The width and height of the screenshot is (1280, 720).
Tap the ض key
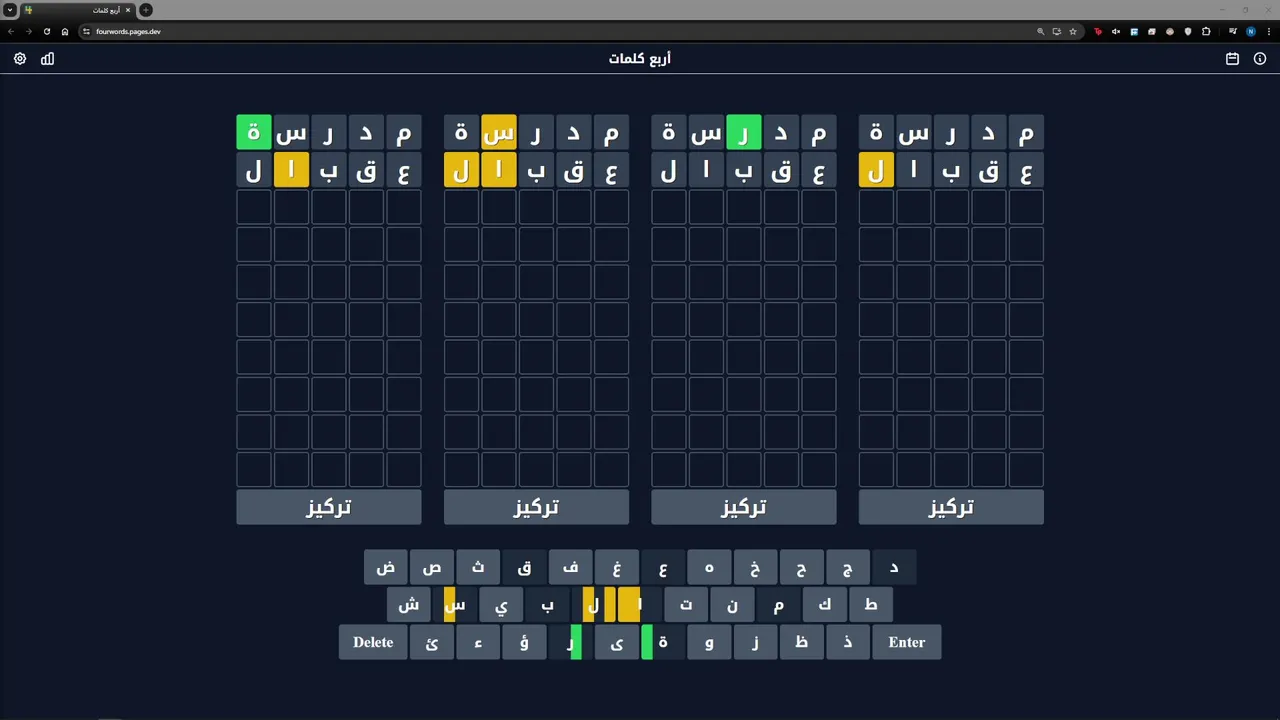click(386, 567)
